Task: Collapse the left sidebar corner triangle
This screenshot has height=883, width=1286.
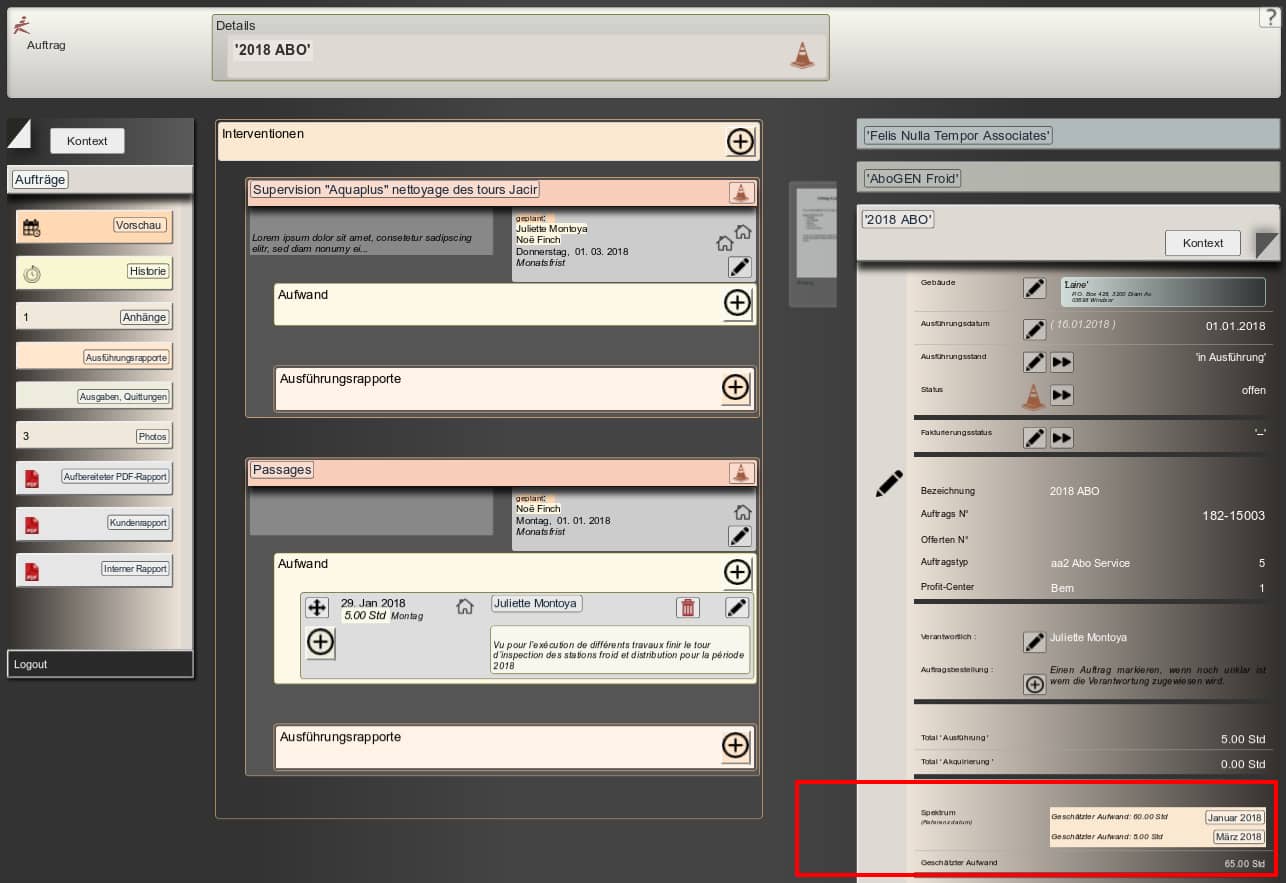Action: [19, 132]
